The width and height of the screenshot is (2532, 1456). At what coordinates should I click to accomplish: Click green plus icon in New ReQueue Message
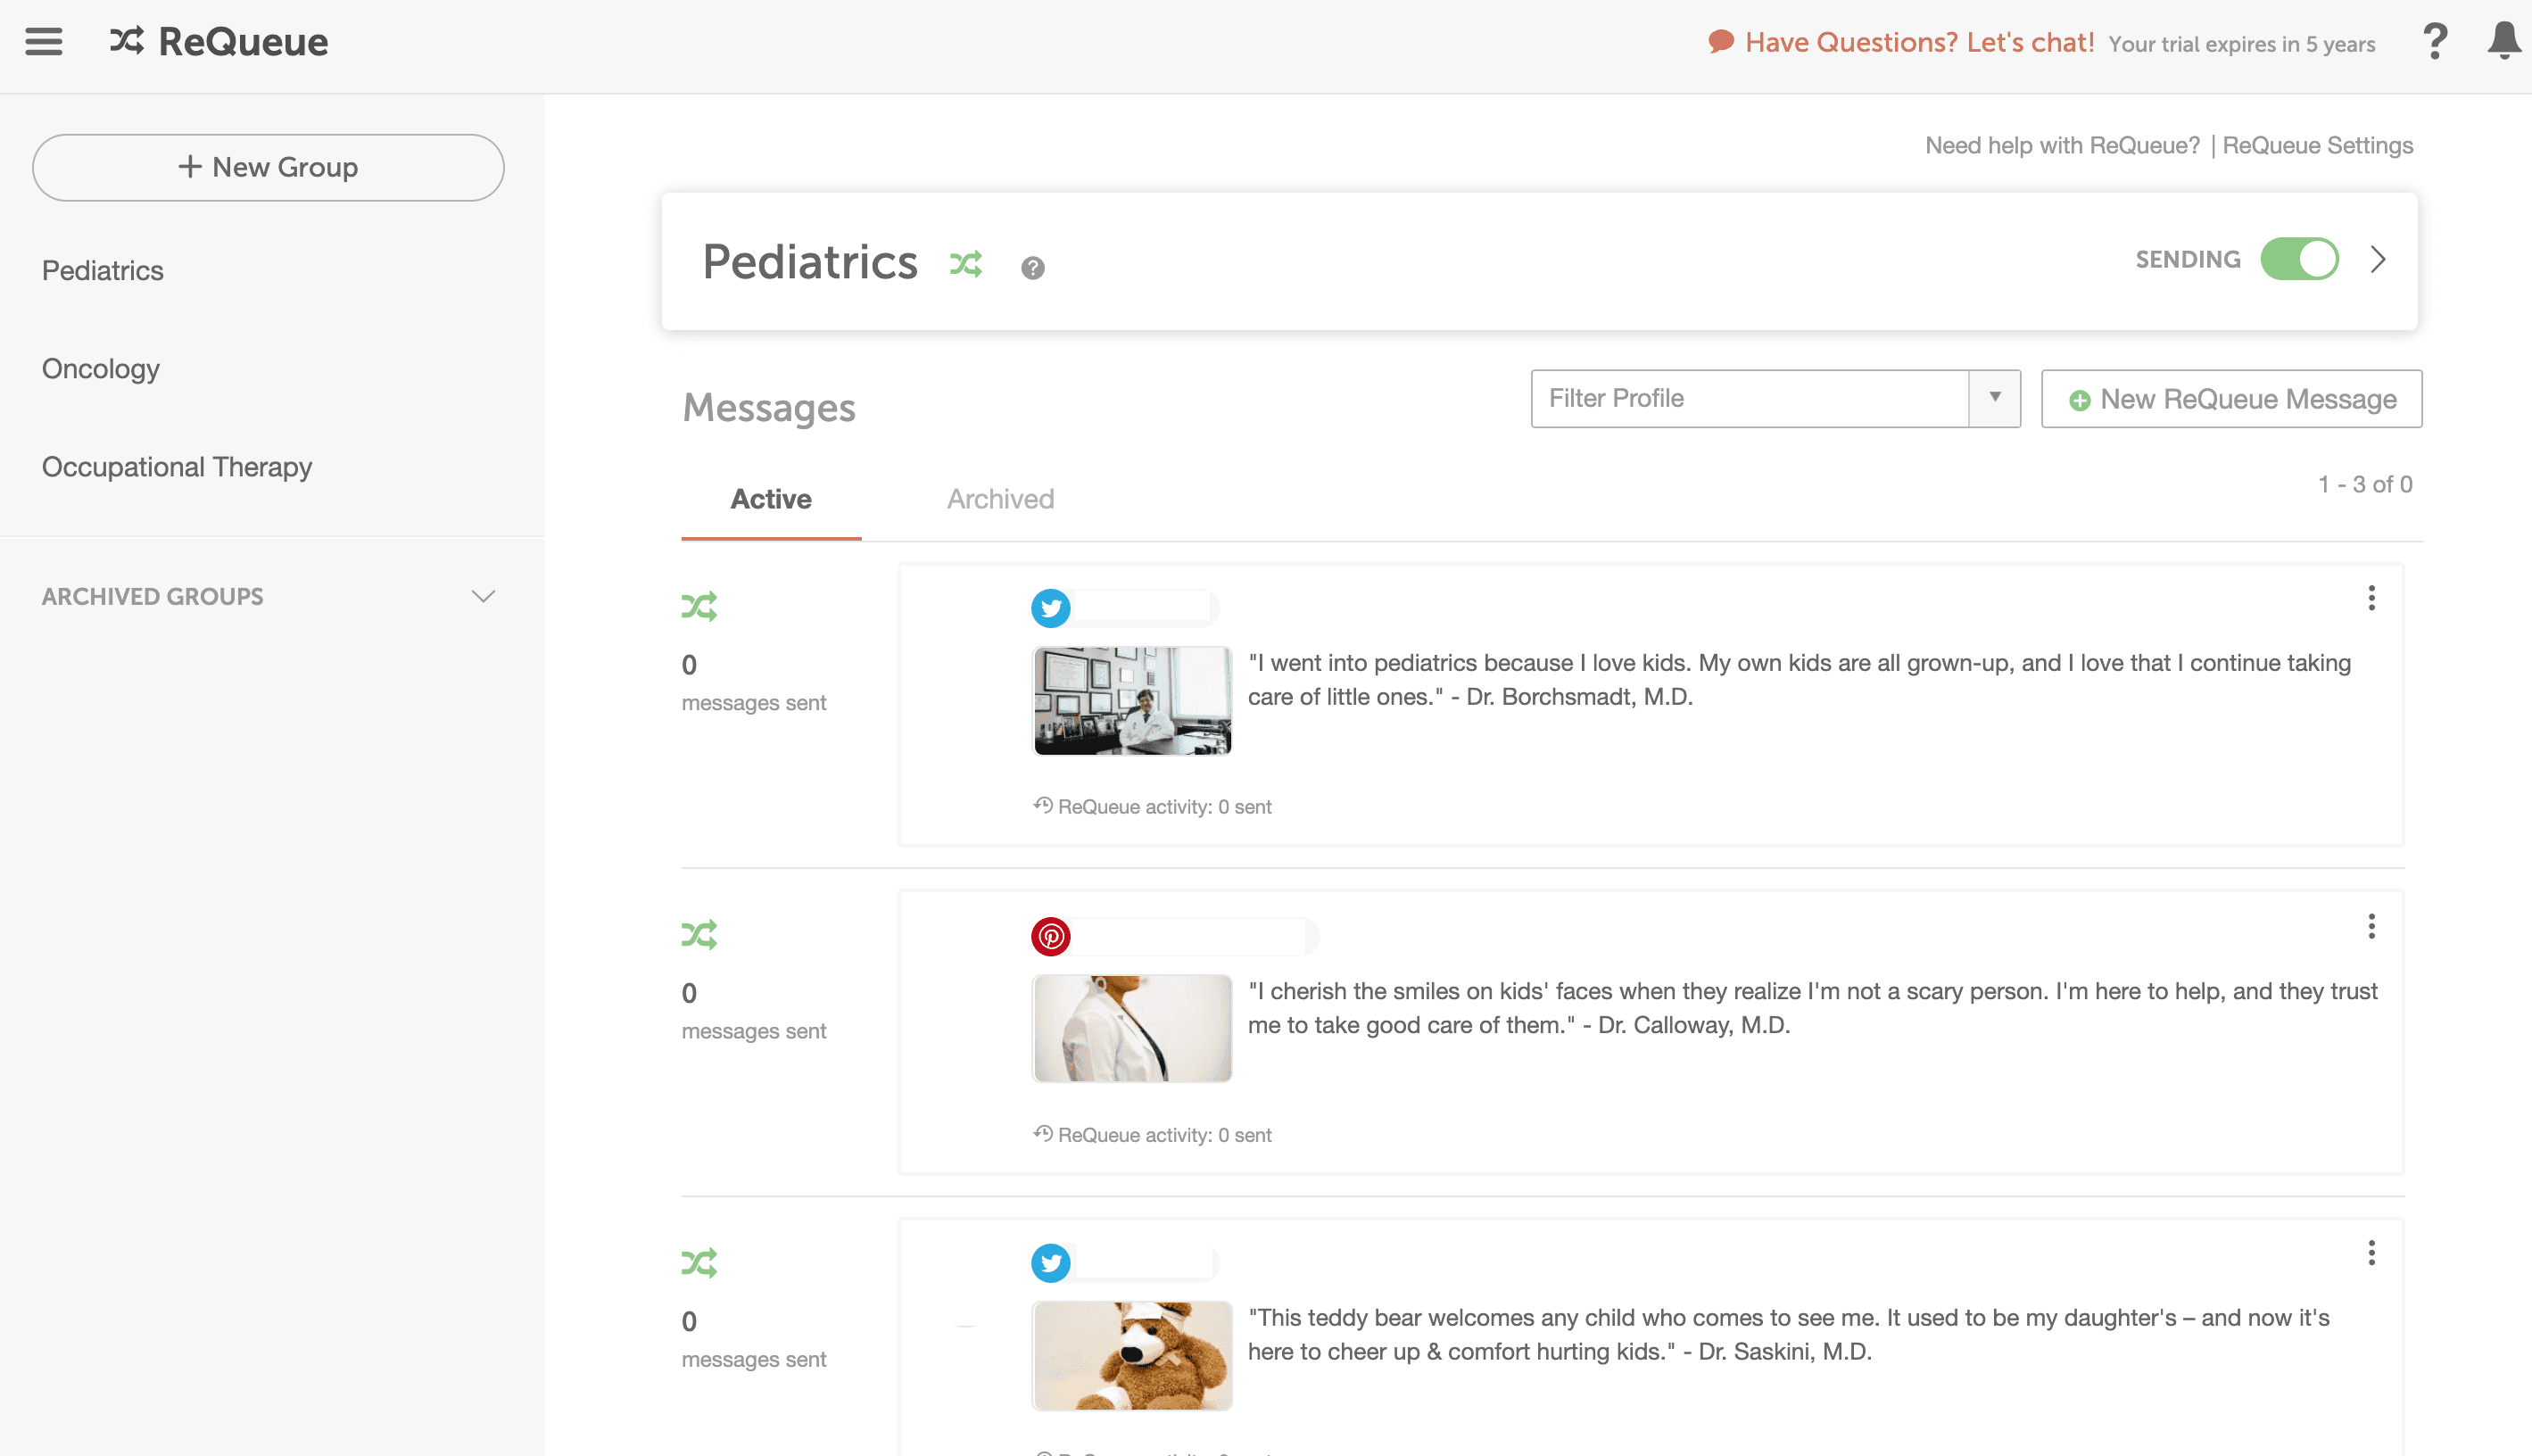(x=2080, y=401)
